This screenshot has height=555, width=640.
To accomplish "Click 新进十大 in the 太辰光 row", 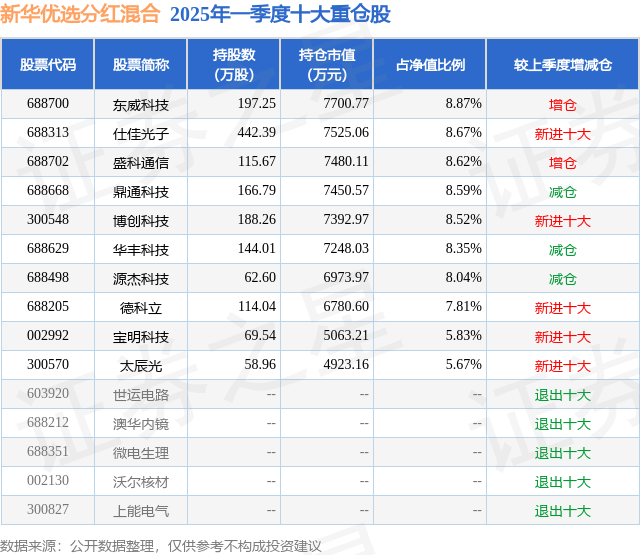I will (x=563, y=366).
